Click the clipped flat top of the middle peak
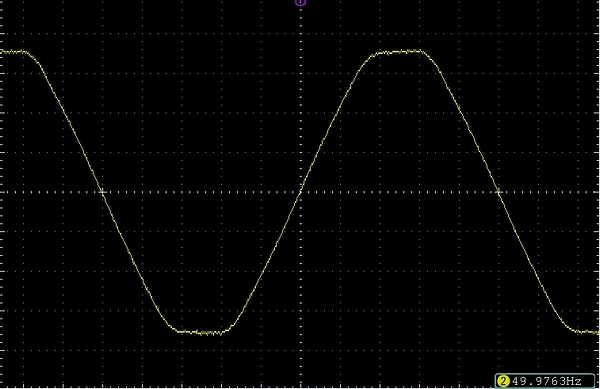Screen dimensions: 600x389 398,52
